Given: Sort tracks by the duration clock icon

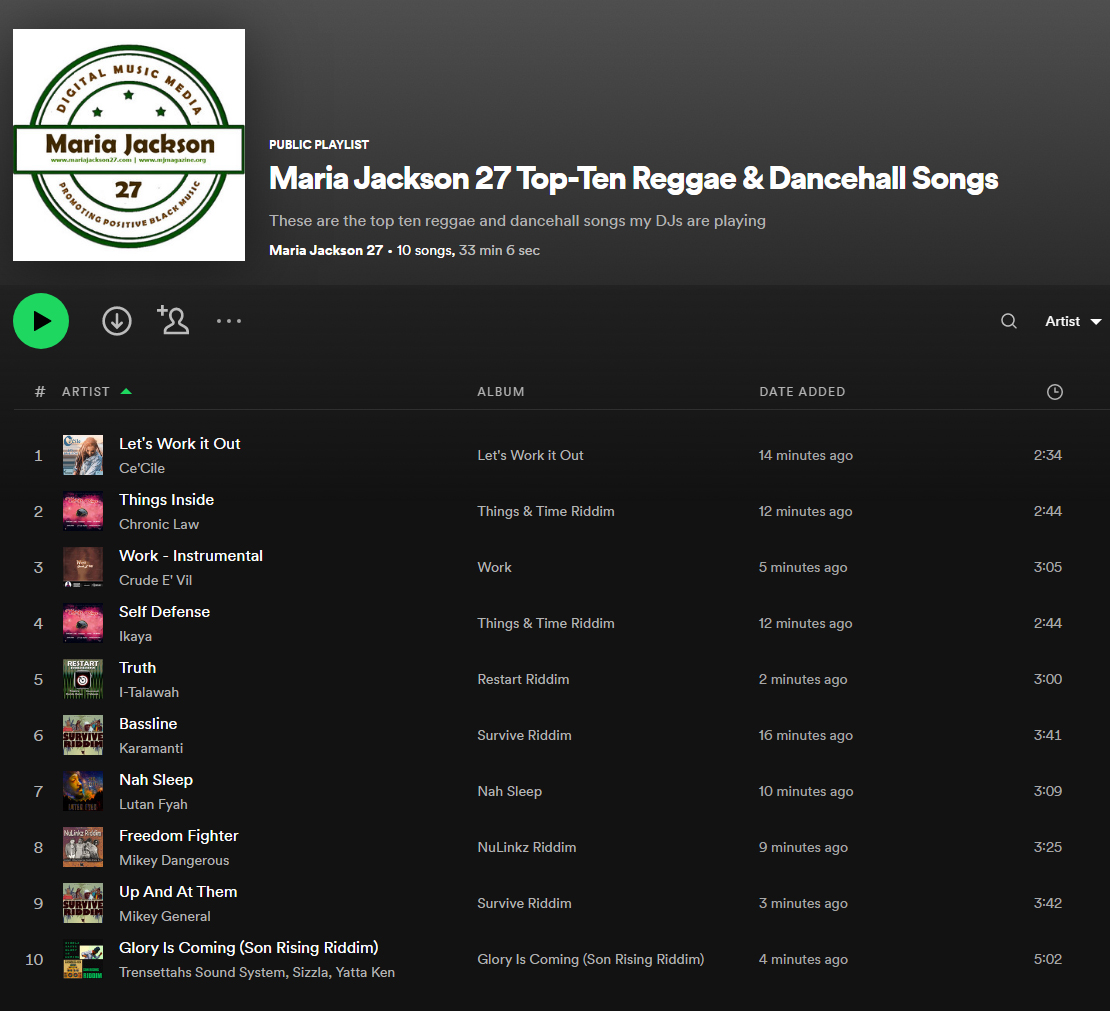Looking at the screenshot, I should pos(1054,391).
